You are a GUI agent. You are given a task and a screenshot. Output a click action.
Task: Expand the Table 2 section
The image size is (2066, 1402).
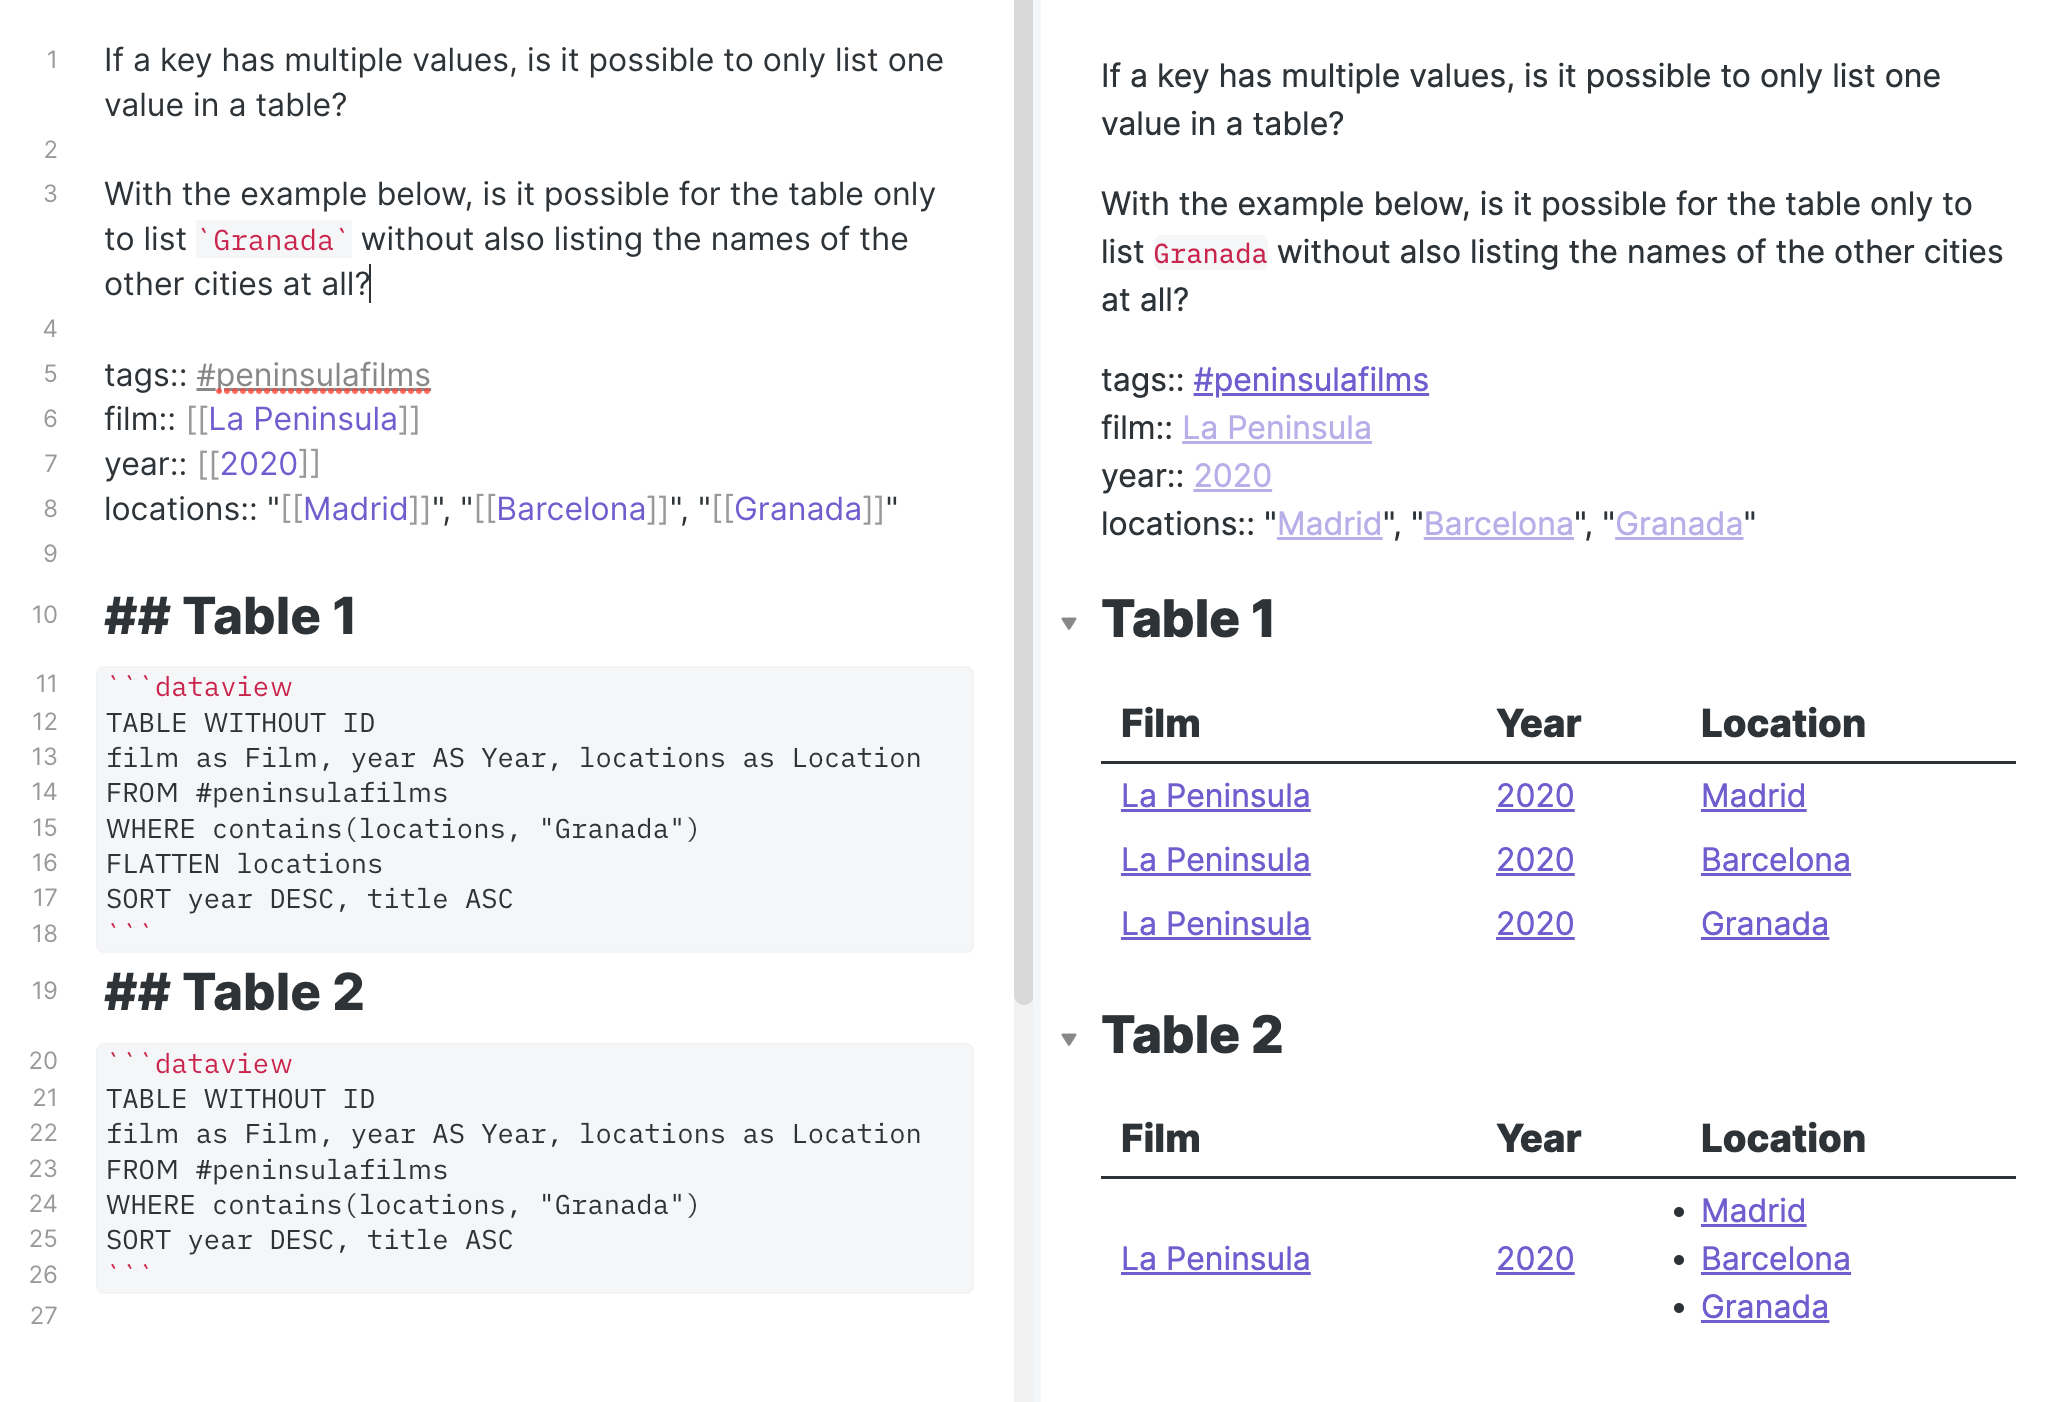click(x=1073, y=1034)
